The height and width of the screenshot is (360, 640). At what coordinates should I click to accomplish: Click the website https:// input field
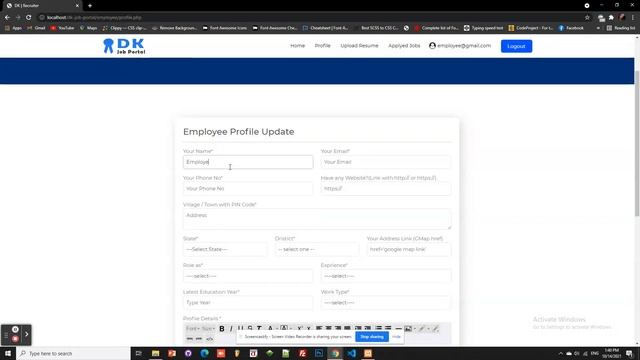click(x=386, y=189)
